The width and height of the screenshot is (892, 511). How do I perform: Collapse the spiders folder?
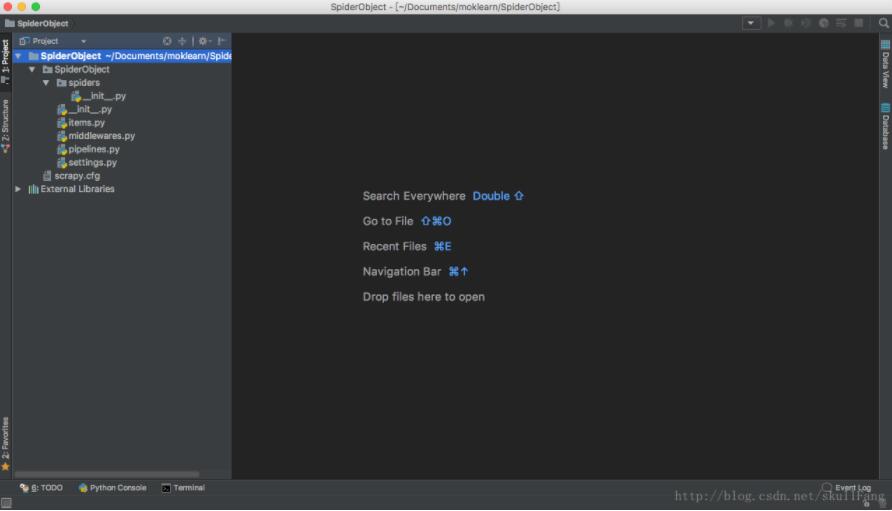coord(46,83)
